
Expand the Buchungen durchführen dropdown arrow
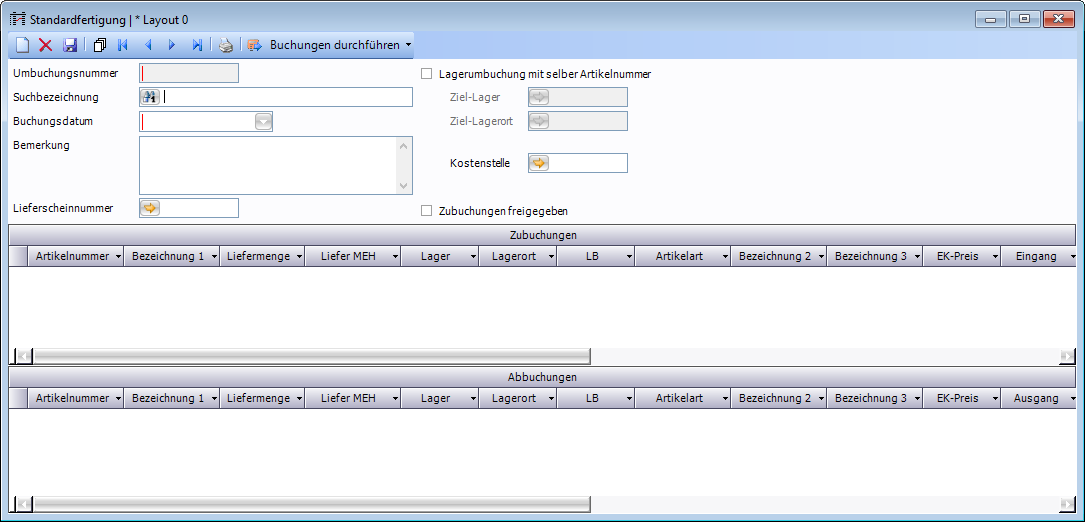pos(408,45)
